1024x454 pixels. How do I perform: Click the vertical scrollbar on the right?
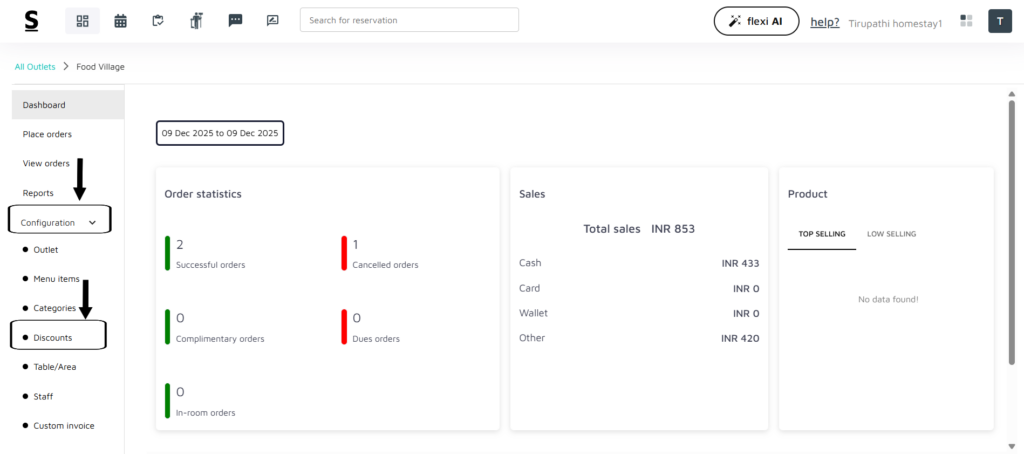point(1011,230)
